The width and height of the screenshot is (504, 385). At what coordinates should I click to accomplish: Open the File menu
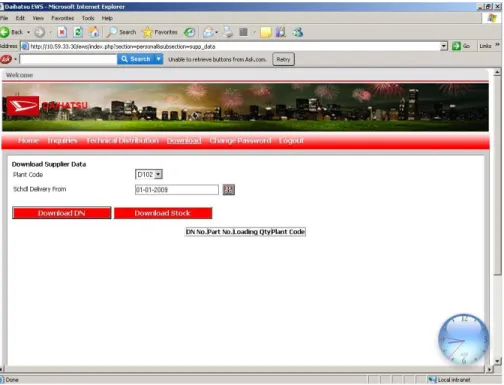(4, 18)
